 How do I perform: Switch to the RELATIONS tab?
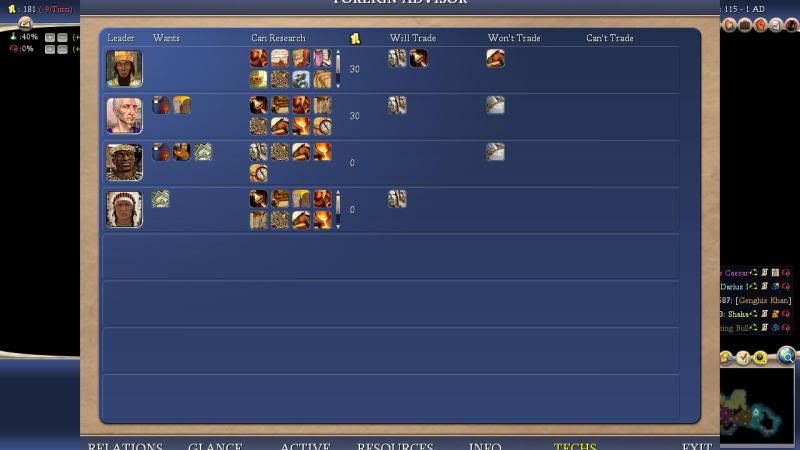click(x=126, y=445)
